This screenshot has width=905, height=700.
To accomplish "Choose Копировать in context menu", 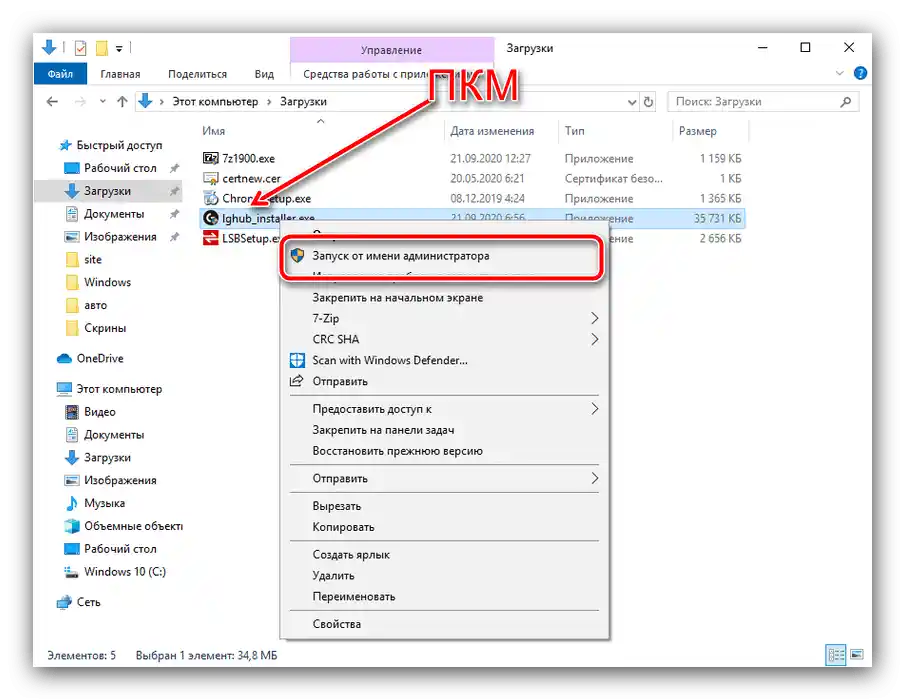I will pyautogui.click(x=443, y=527).
